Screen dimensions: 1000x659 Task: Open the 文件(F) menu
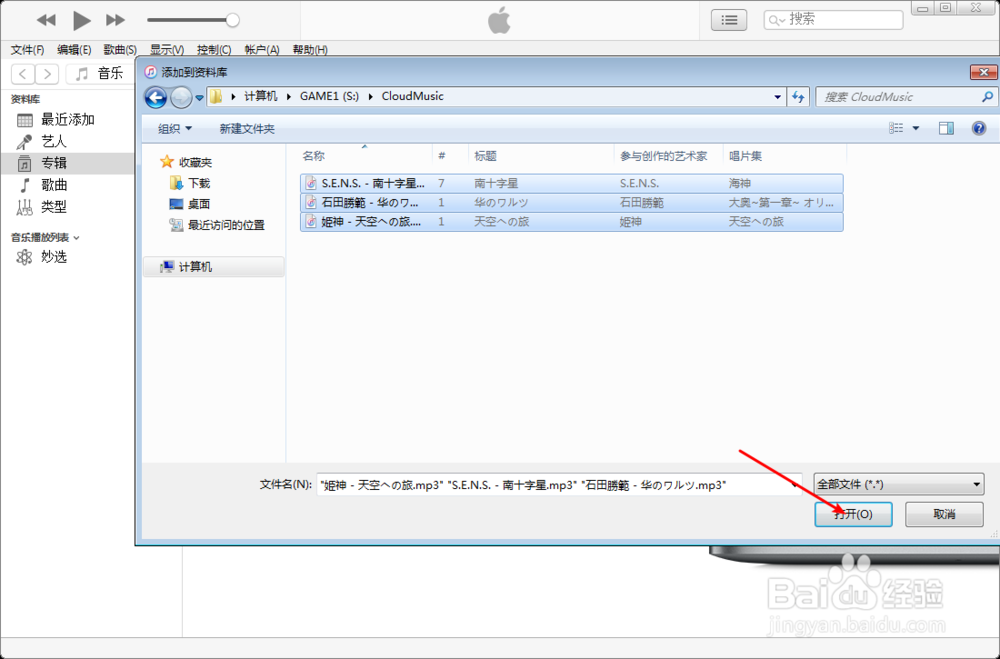[x=27, y=49]
